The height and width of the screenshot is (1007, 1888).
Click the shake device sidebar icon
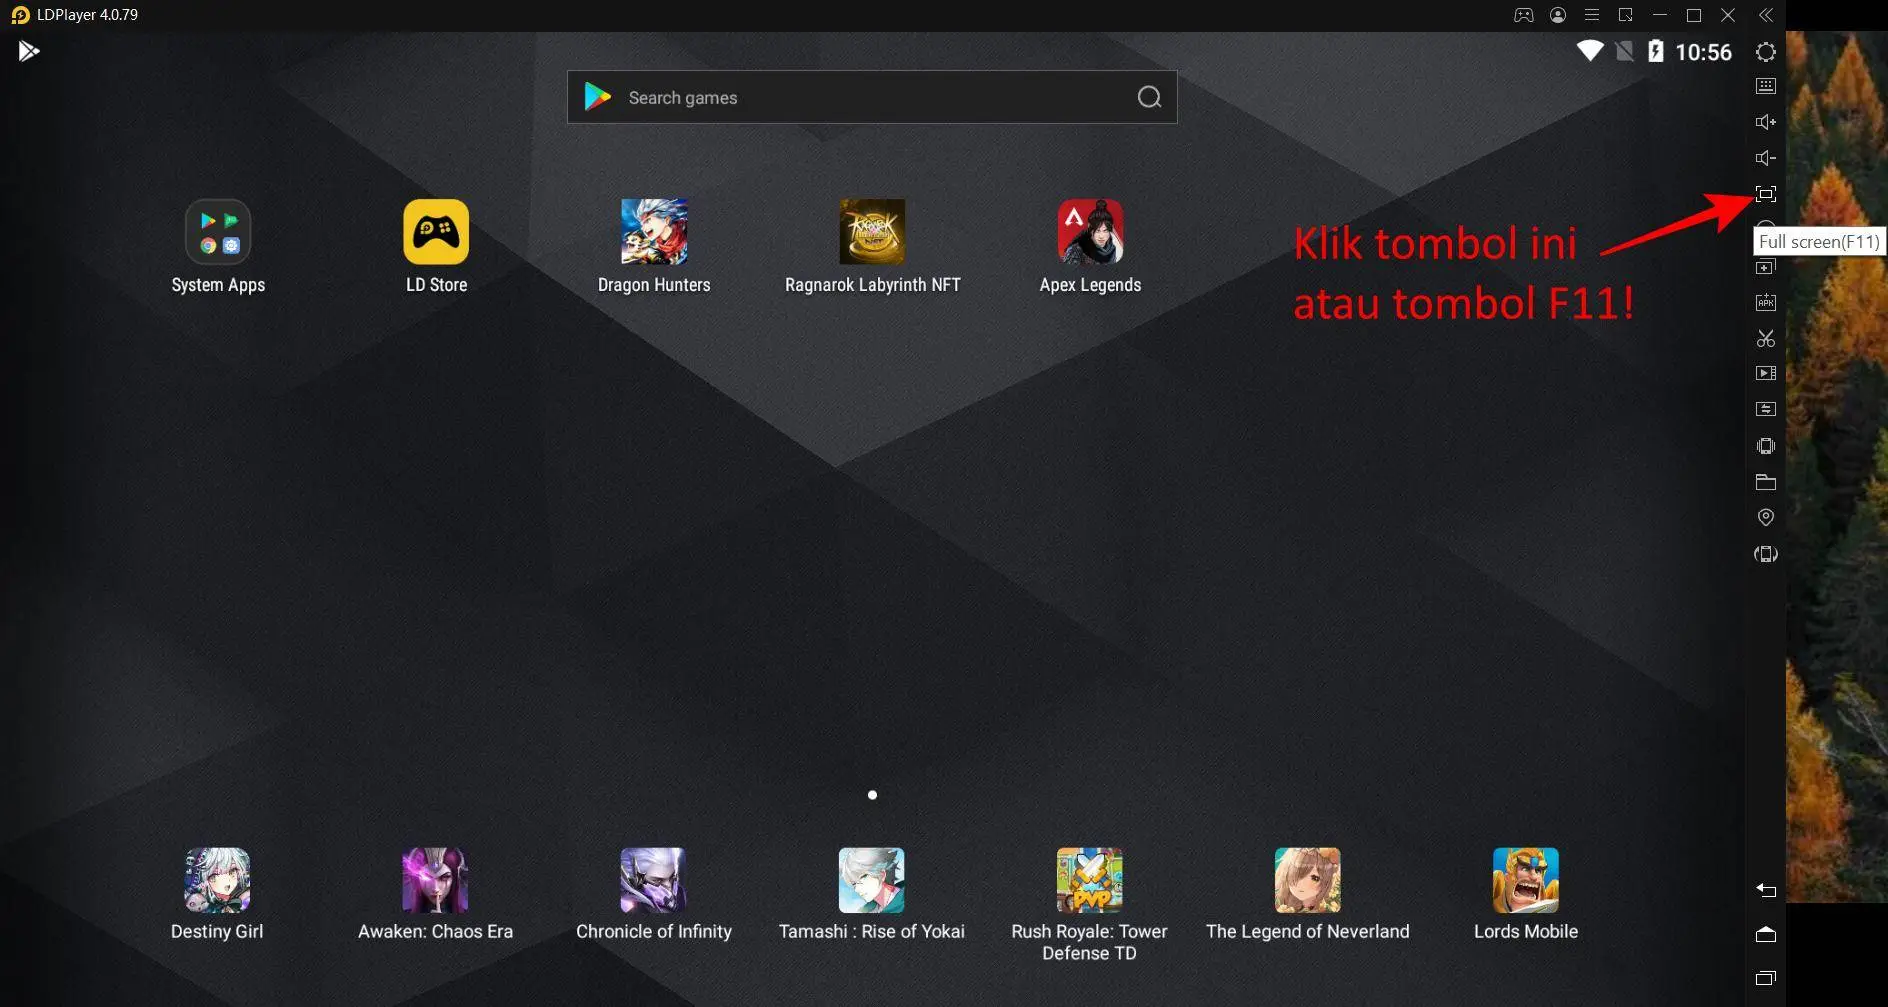1766,446
